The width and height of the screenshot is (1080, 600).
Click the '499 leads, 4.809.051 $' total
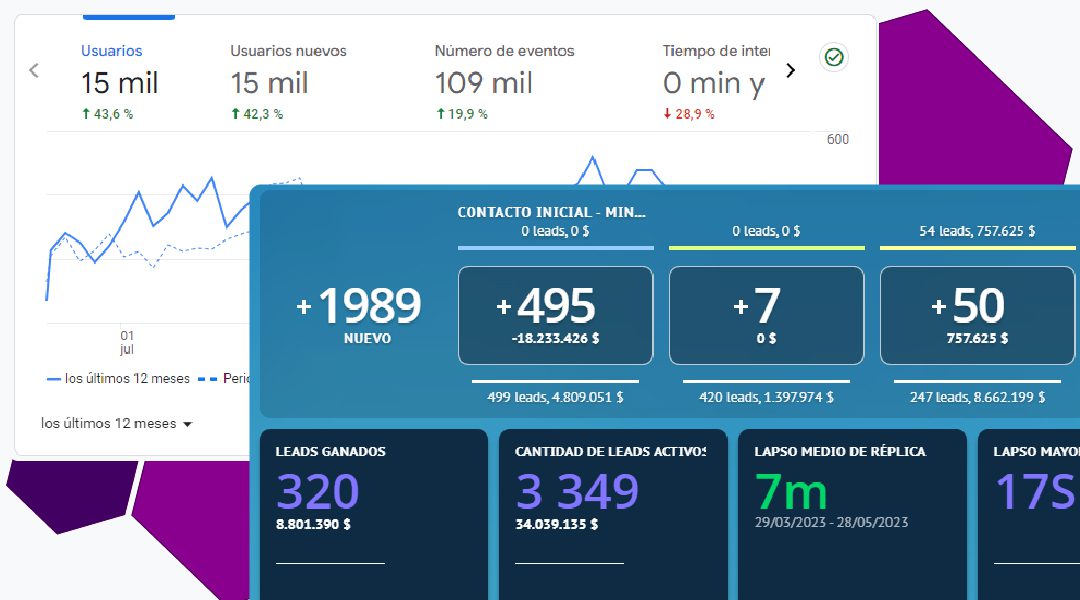click(555, 397)
